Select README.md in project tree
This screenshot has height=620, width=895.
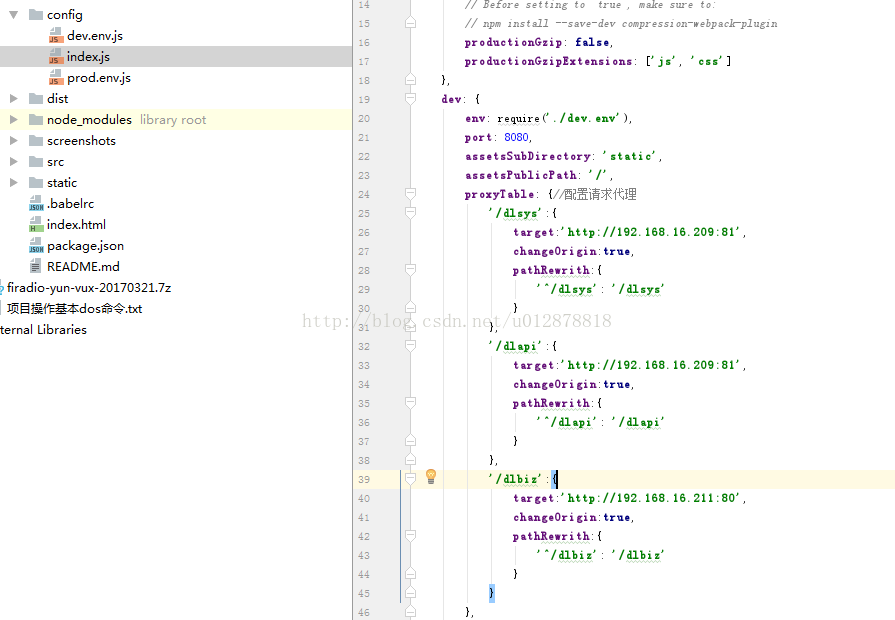click(83, 267)
